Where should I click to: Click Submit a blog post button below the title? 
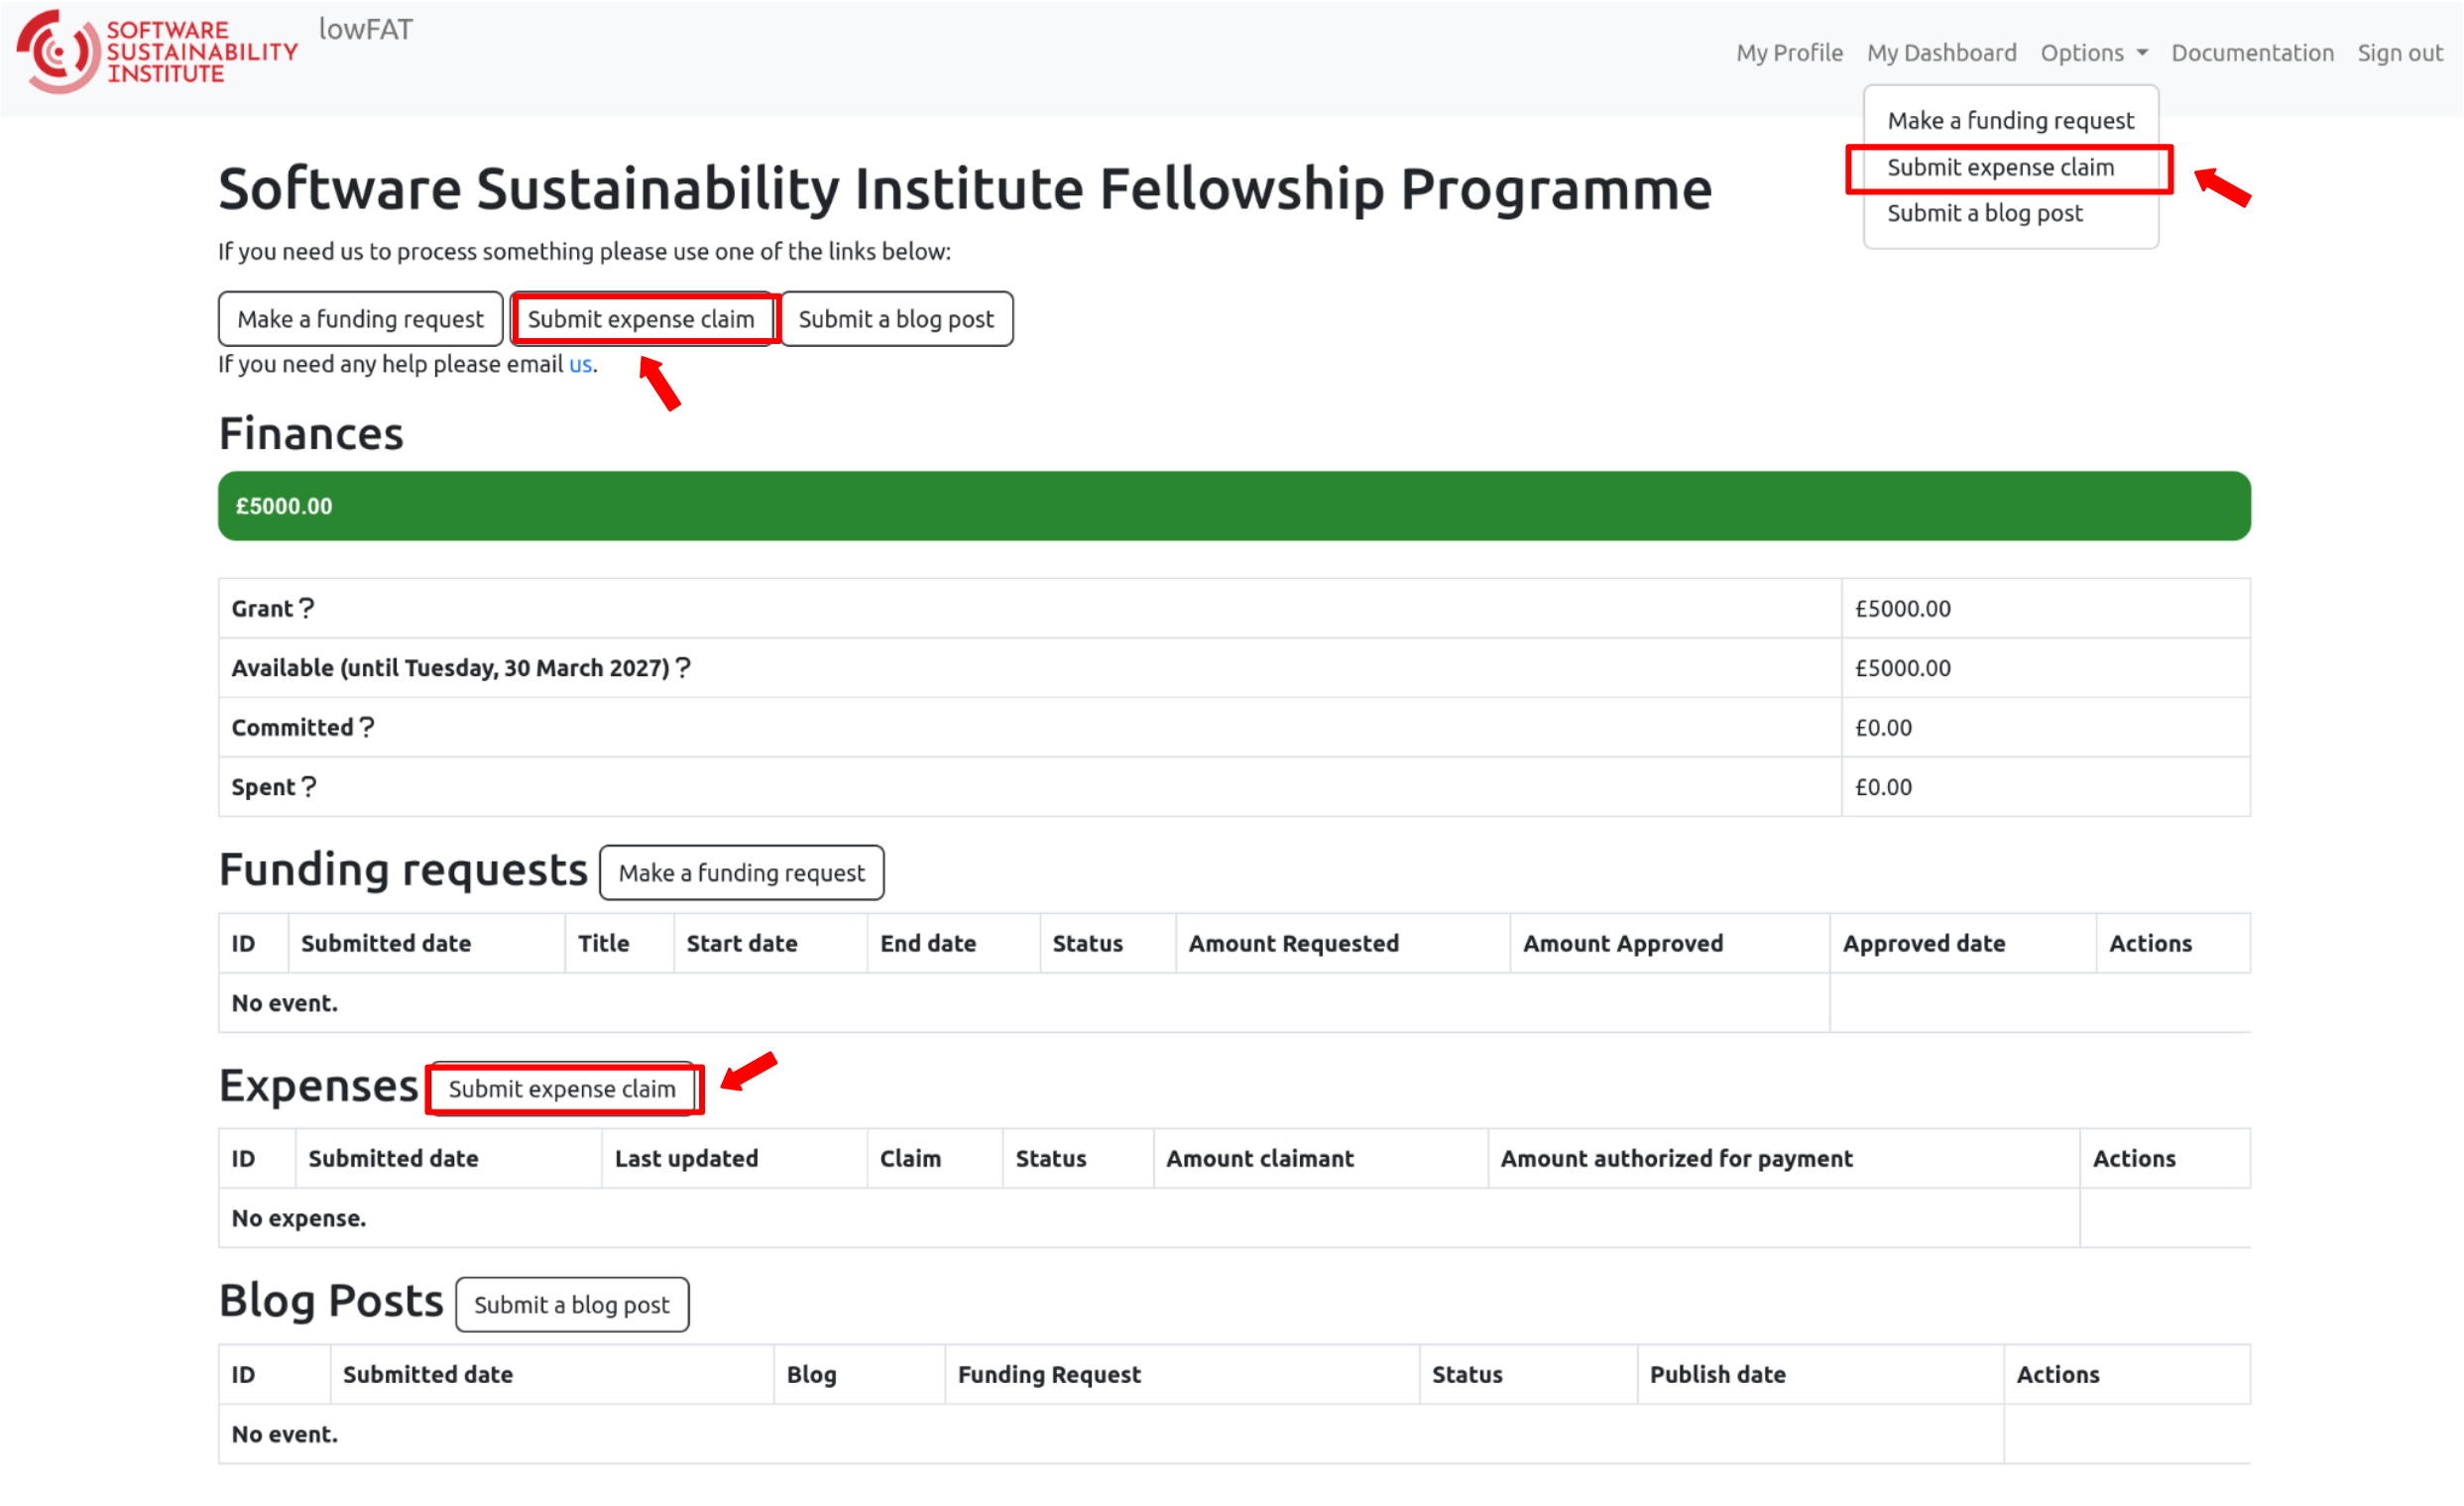pyautogui.click(x=896, y=319)
